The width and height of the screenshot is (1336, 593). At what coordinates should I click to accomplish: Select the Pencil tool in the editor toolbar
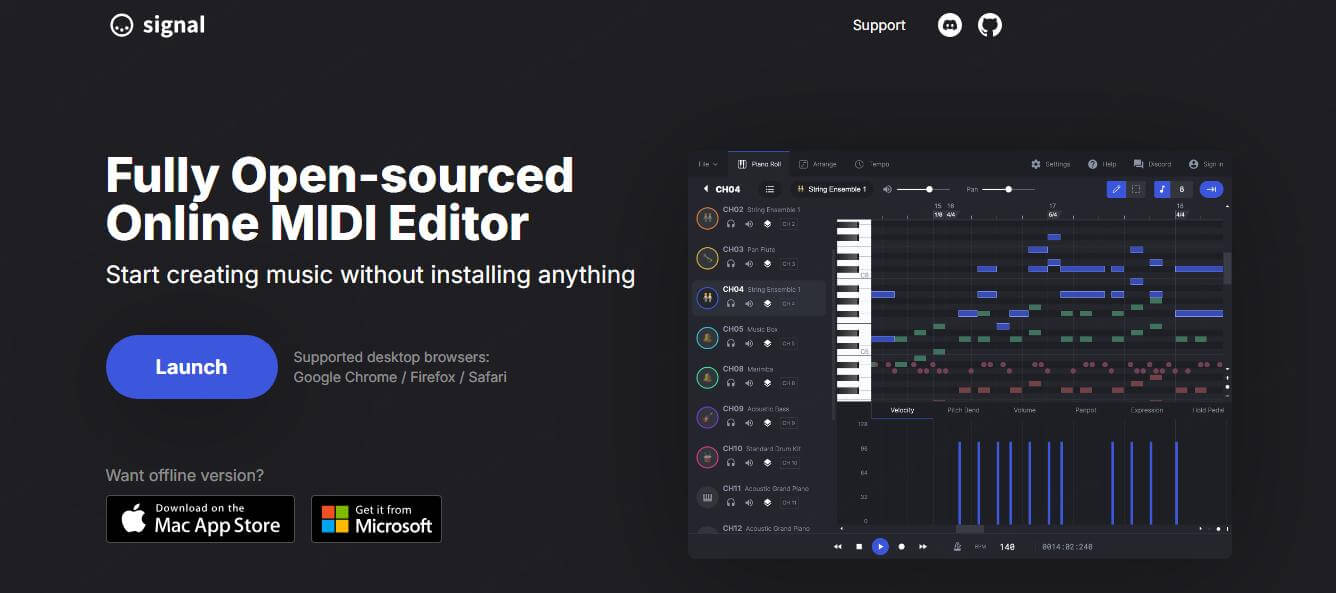click(x=1116, y=189)
